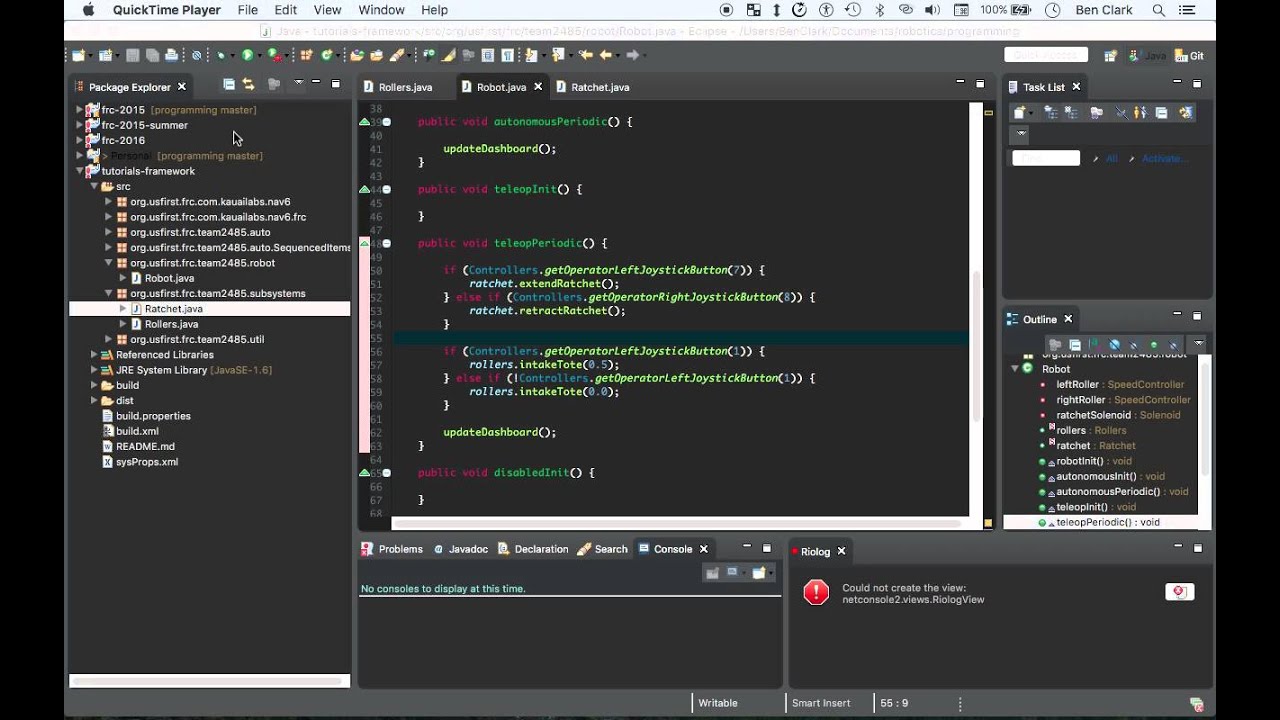1280x720 pixels.
Task: Click the New Java Package icon
Action: coord(306,55)
